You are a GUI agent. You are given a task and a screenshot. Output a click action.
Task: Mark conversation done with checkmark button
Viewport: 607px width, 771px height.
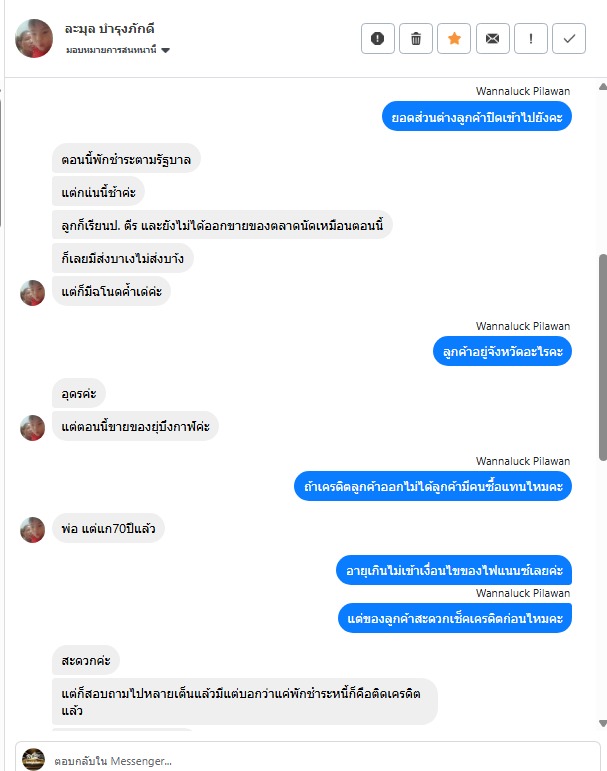[x=569, y=38]
